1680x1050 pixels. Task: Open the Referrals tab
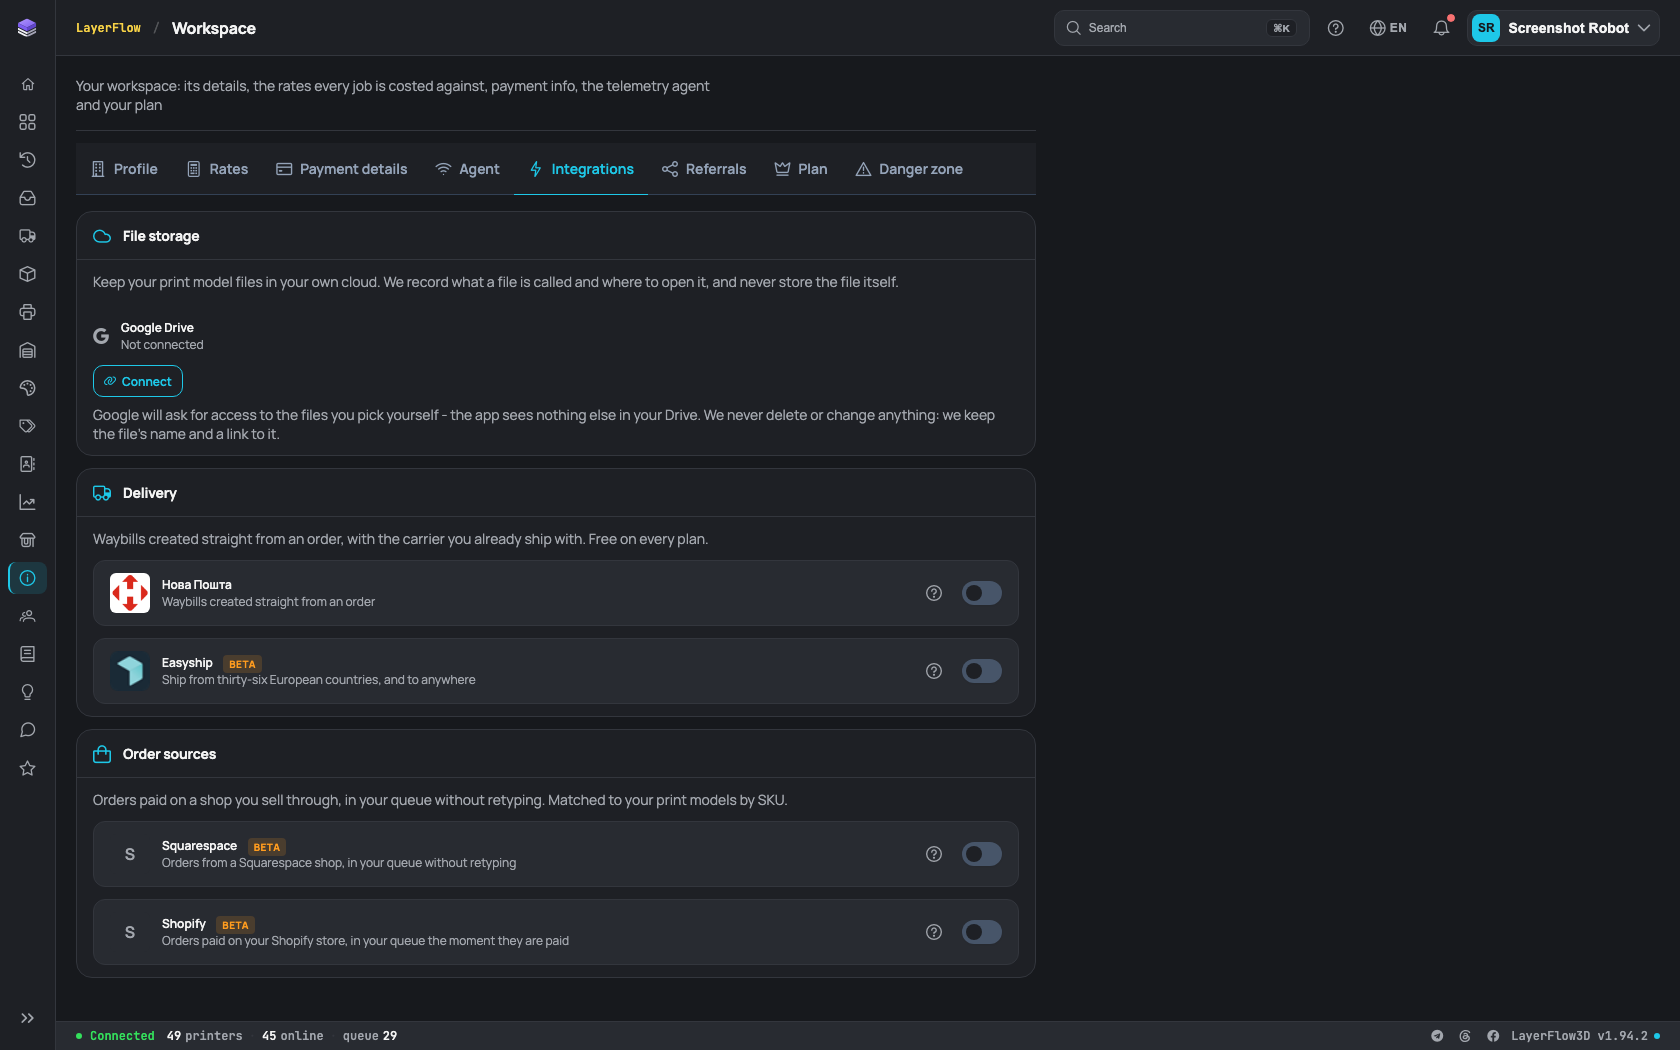pyautogui.click(x=704, y=169)
